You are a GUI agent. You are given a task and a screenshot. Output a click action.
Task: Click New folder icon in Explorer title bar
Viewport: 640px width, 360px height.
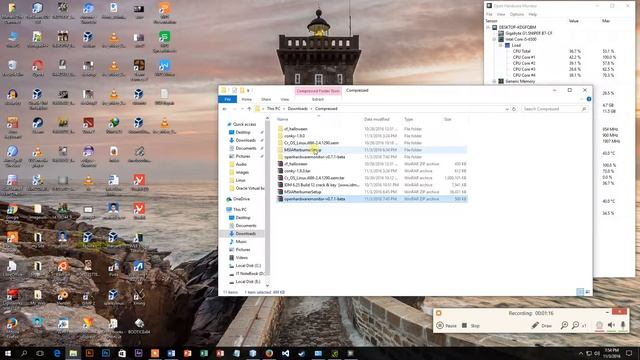click(242, 90)
